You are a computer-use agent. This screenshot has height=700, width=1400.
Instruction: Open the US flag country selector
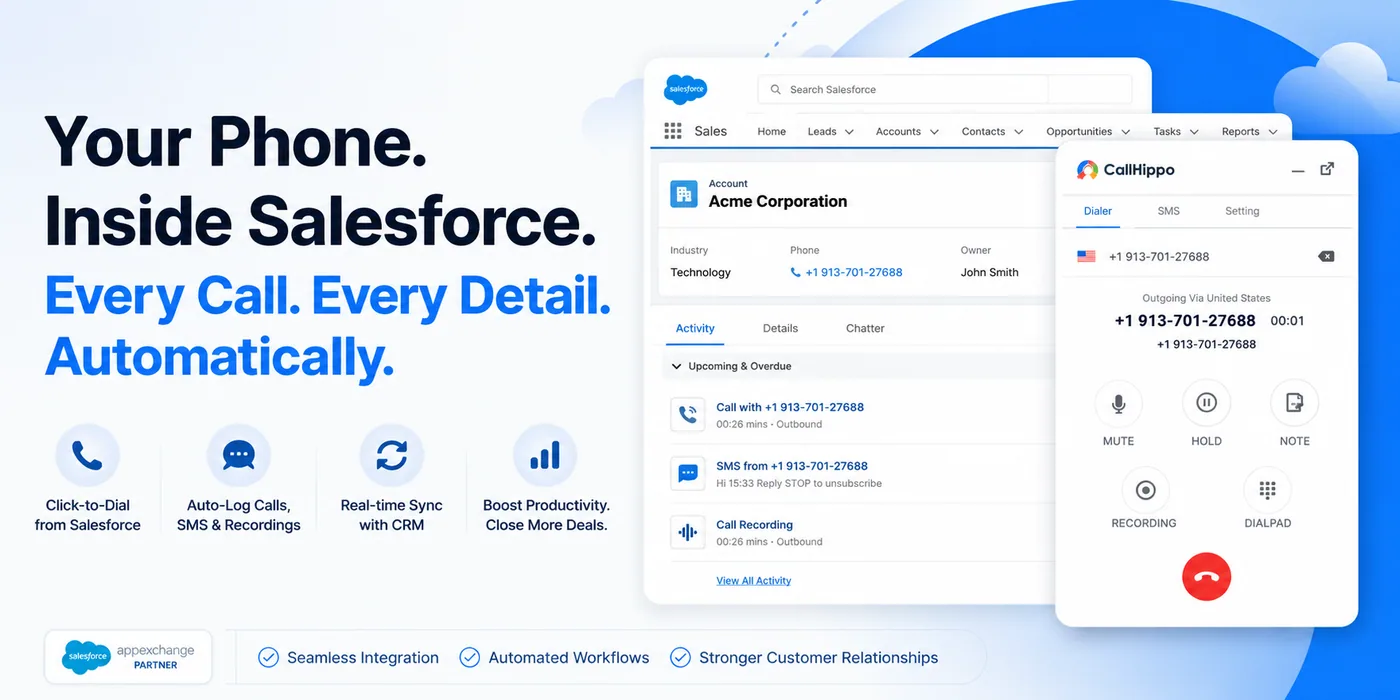click(1086, 257)
